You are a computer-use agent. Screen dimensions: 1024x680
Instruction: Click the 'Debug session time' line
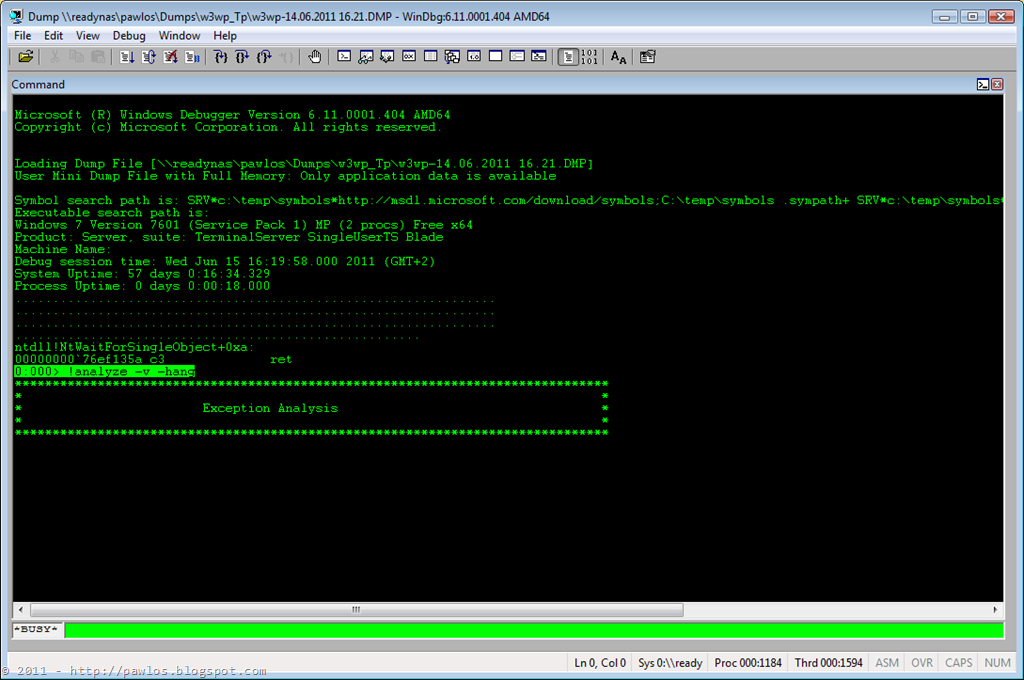pyautogui.click(x=225, y=261)
